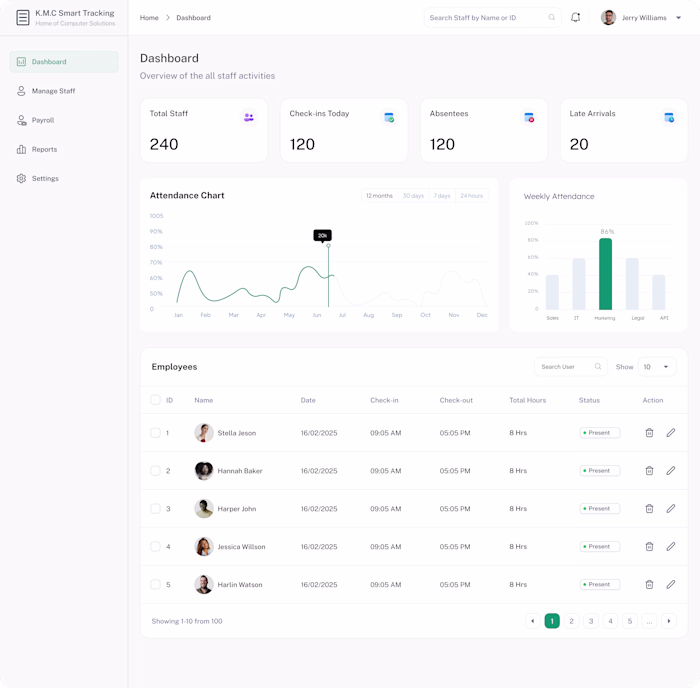Click the Name column header
The height and width of the screenshot is (688, 700).
pyautogui.click(x=204, y=400)
